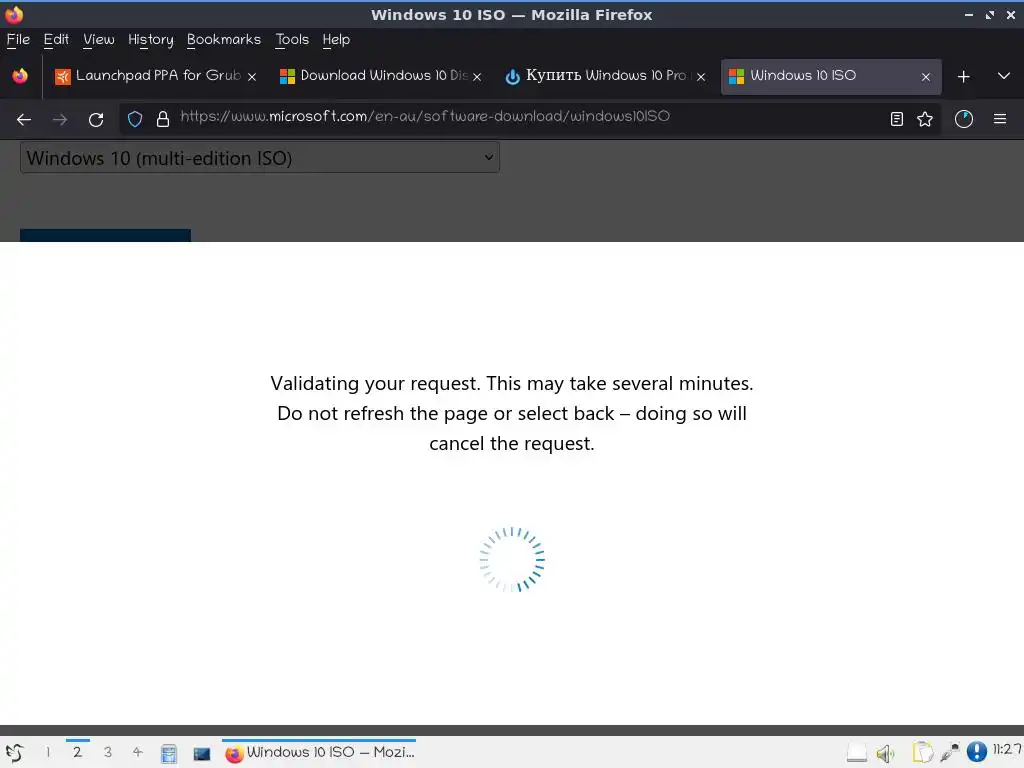
Task: Click the circular icon beside the bookmark star
Action: 964,119
